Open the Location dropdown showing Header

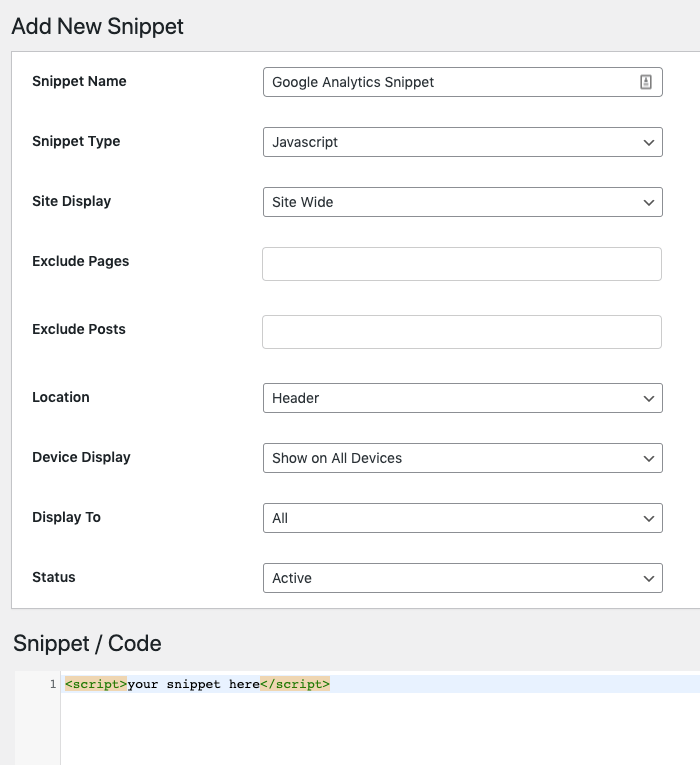point(462,398)
